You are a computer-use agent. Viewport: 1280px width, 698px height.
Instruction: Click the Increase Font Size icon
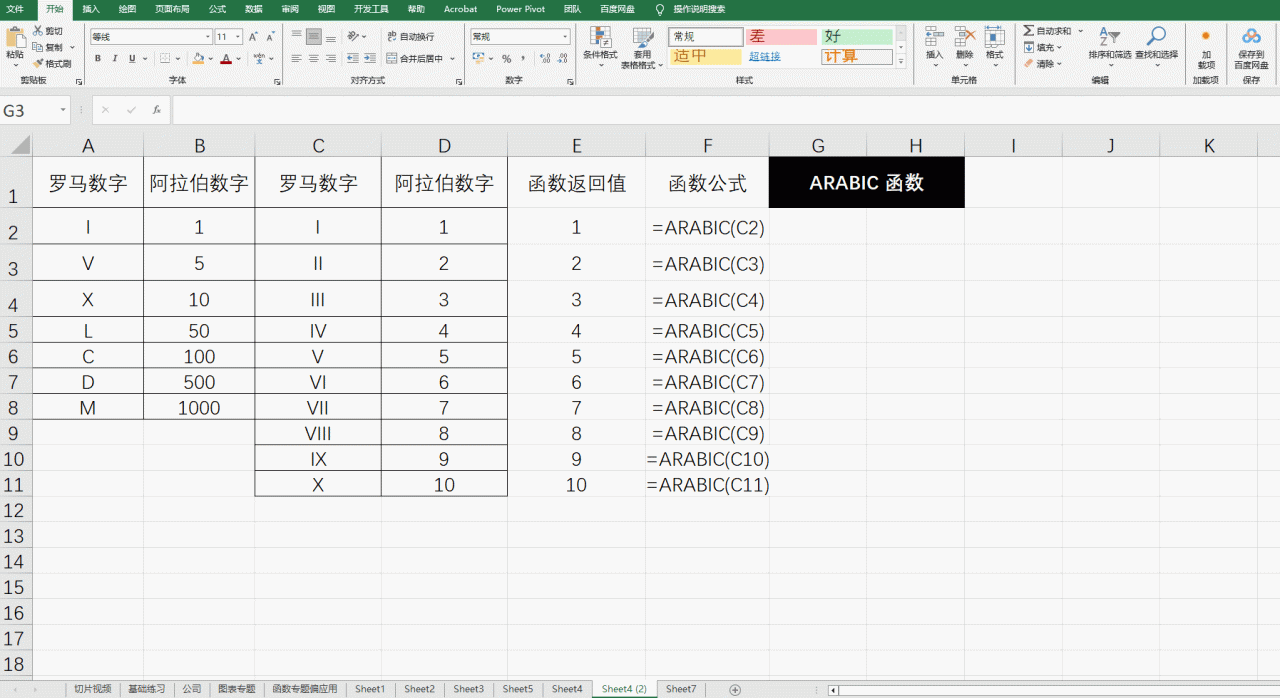pos(253,37)
